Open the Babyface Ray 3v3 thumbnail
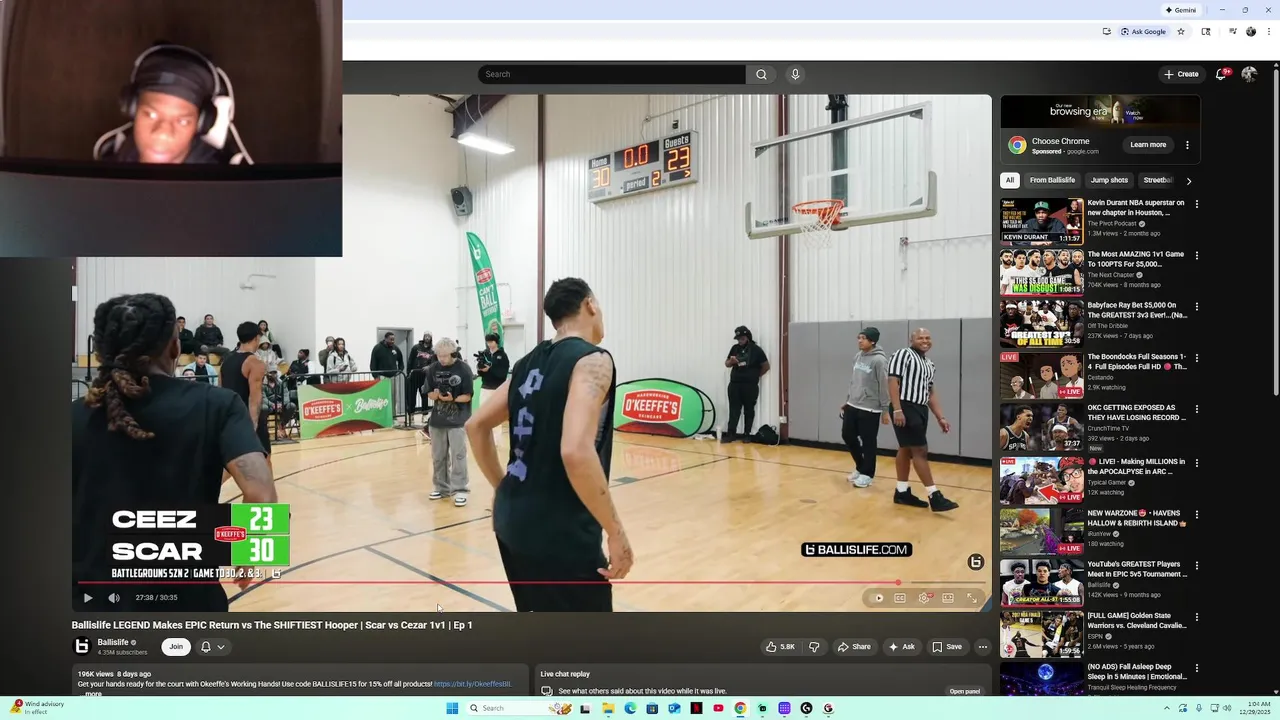 click(1042, 323)
